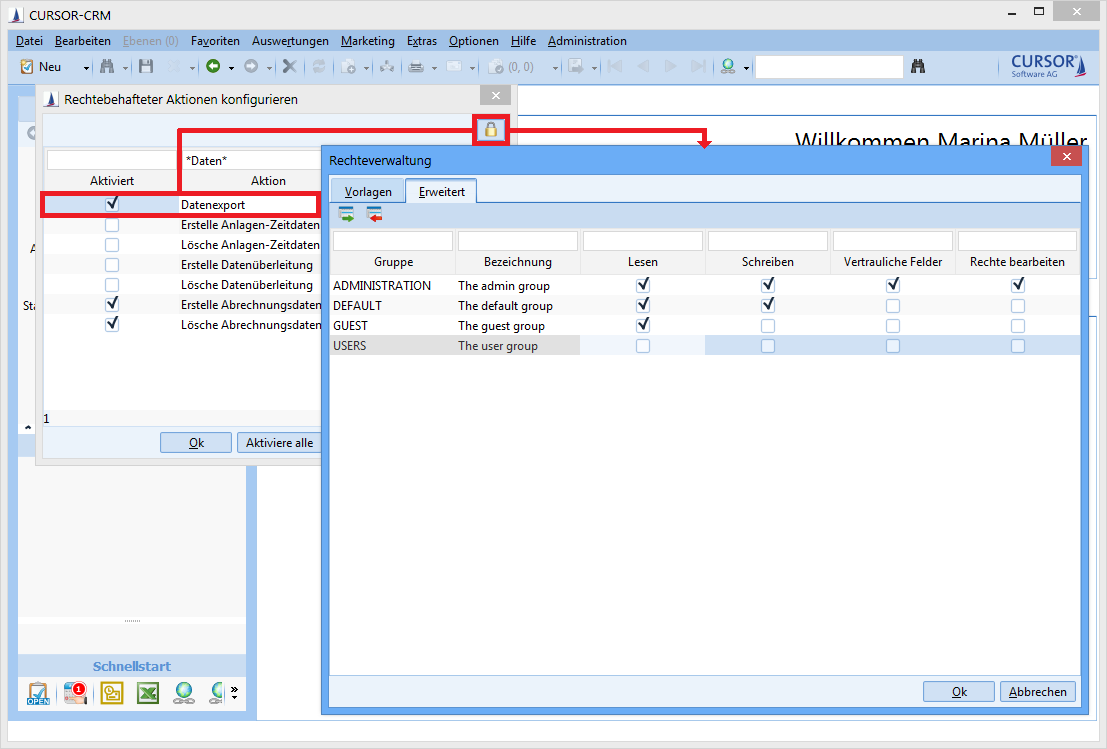The image size is (1107, 749).
Task: Click Abbrechen in Rechteverwaltung dialog
Action: click(x=1039, y=691)
